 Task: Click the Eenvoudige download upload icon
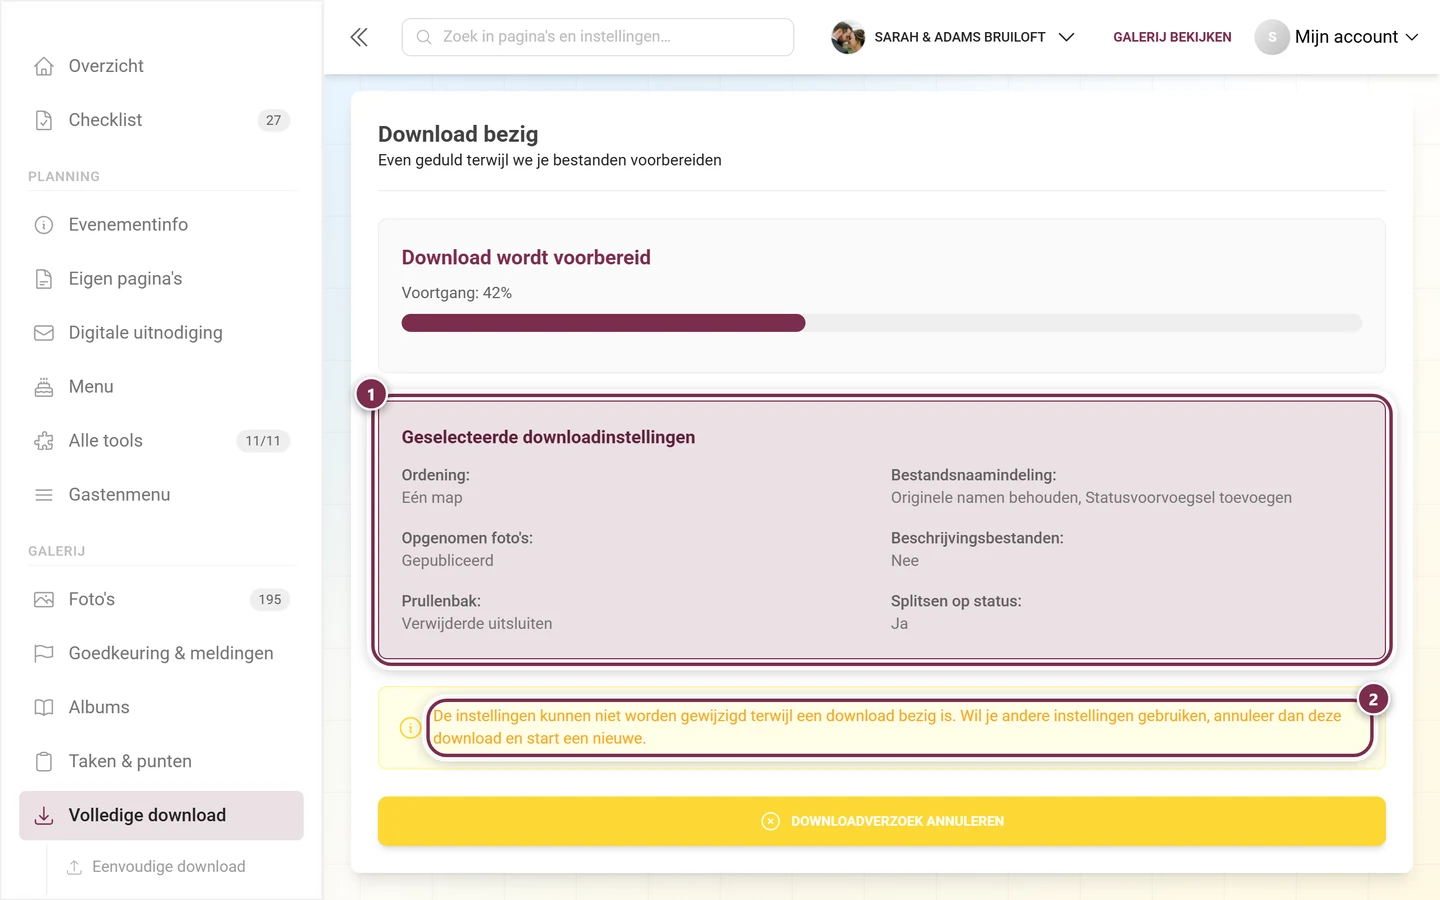coord(74,867)
